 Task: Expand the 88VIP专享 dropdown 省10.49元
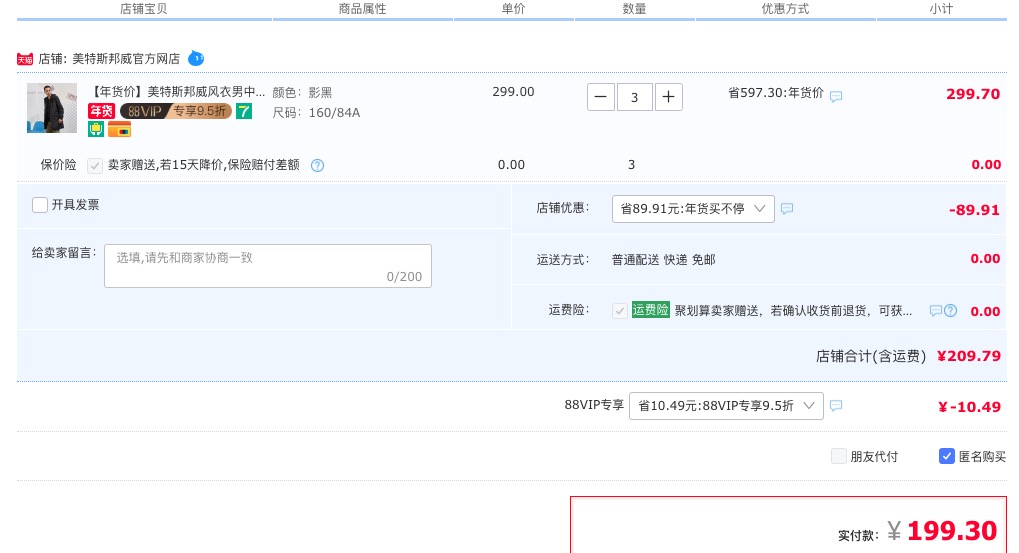coord(727,406)
